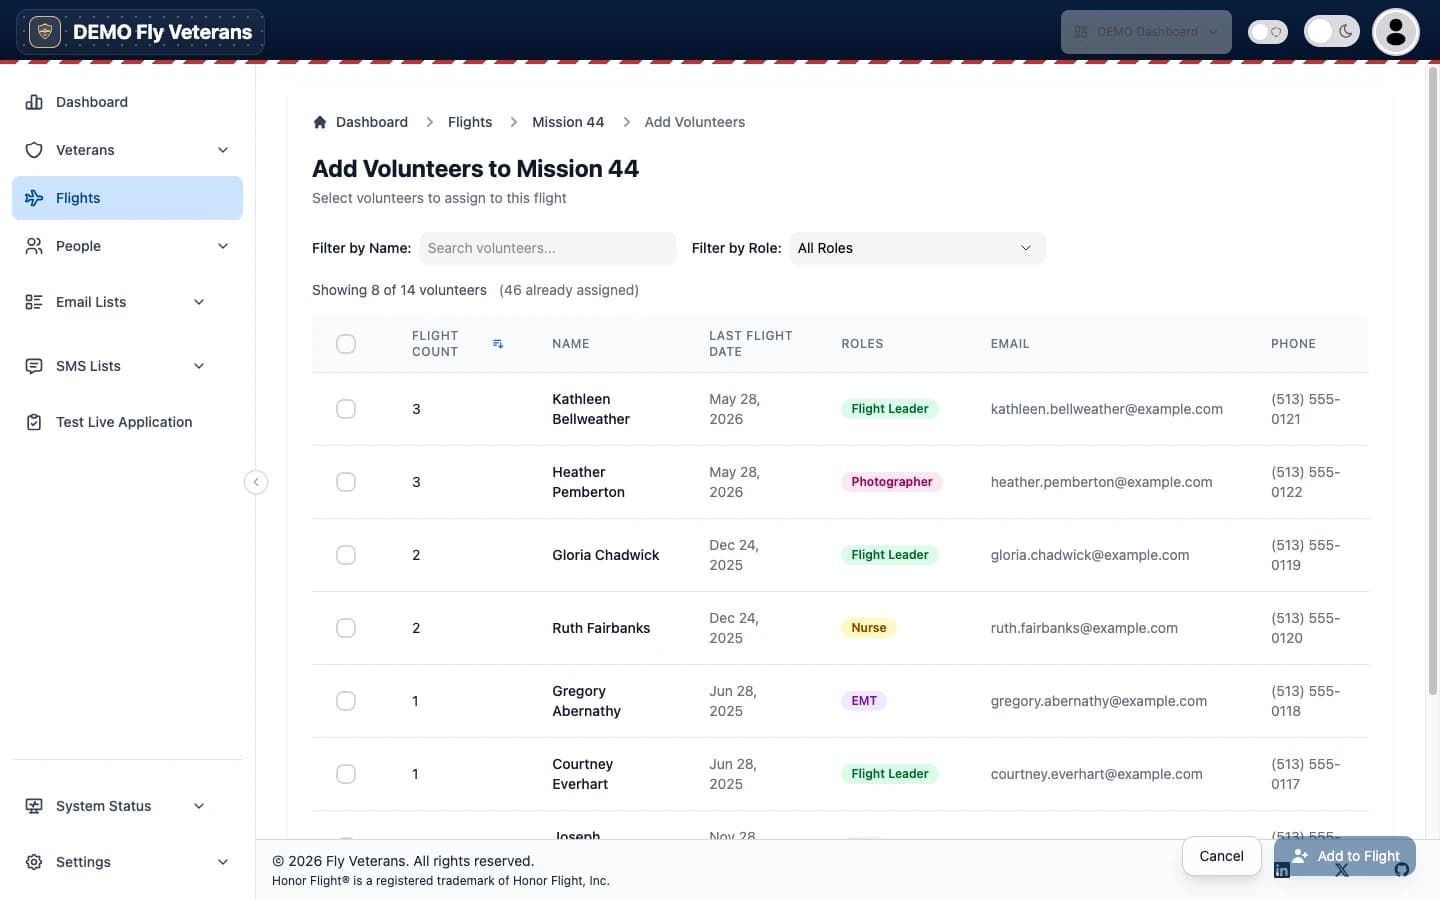Click the page vertical scrollbar
Screen dimensions: 1440x900
point(1432,380)
